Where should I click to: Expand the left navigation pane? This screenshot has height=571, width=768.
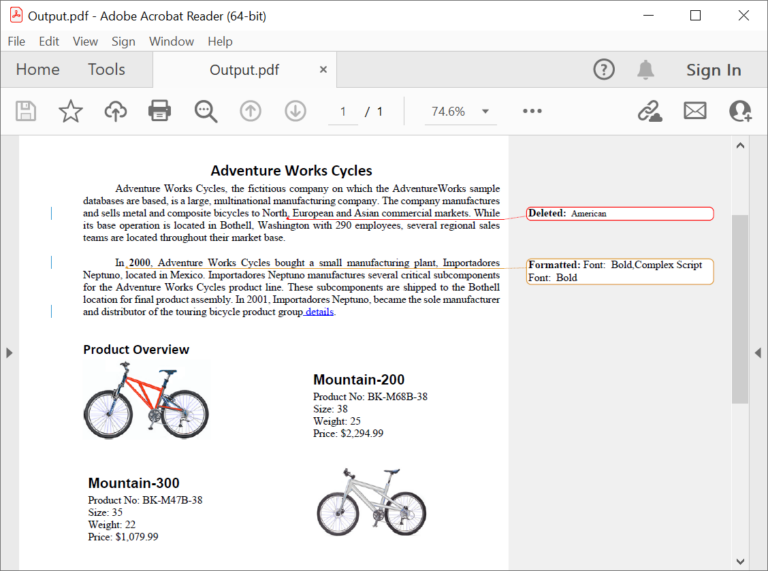tap(10, 352)
